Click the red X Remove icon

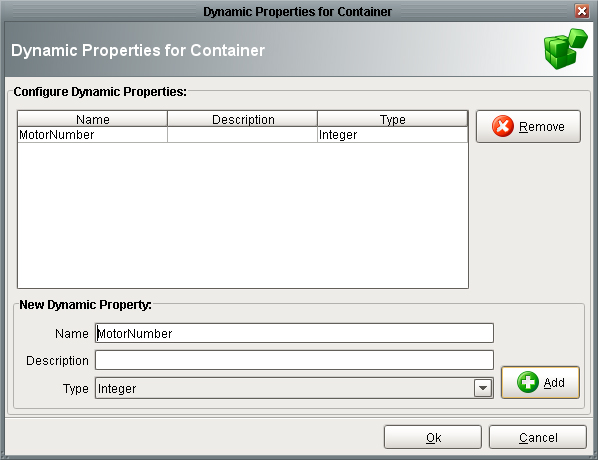503,126
